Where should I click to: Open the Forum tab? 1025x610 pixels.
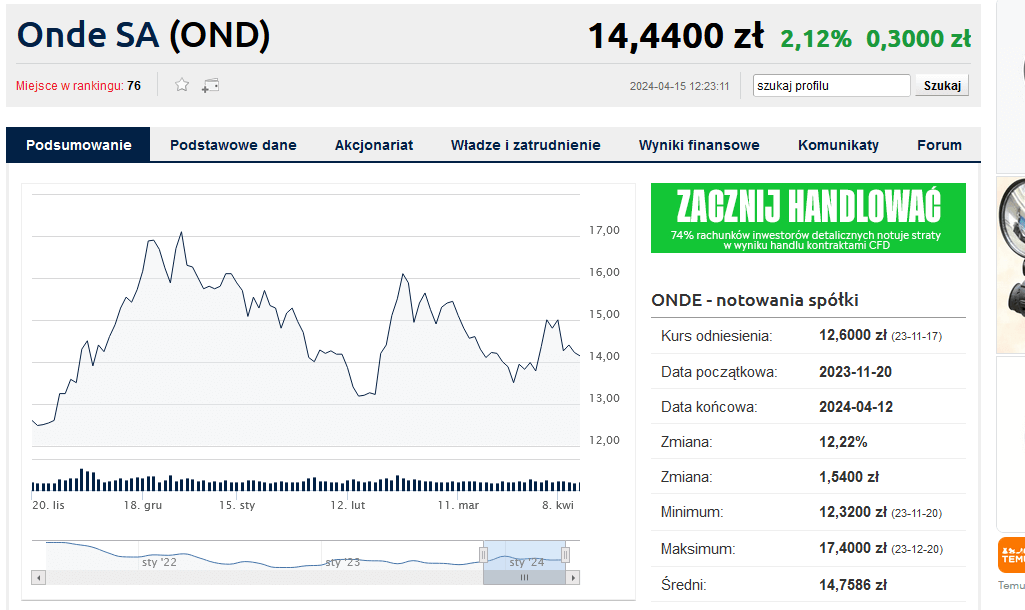[939, 145]
